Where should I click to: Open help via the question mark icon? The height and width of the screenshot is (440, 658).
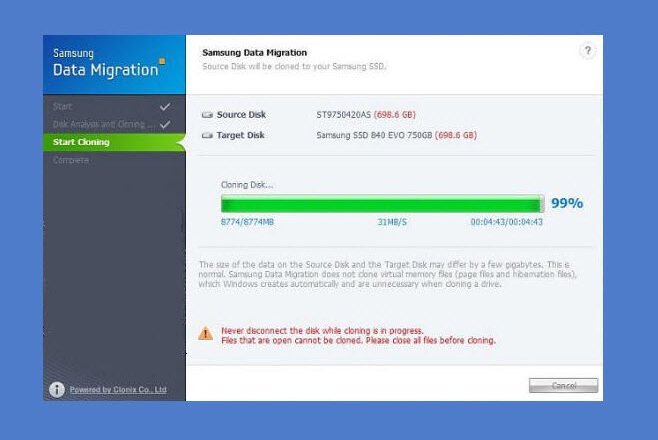coord(588,51)
